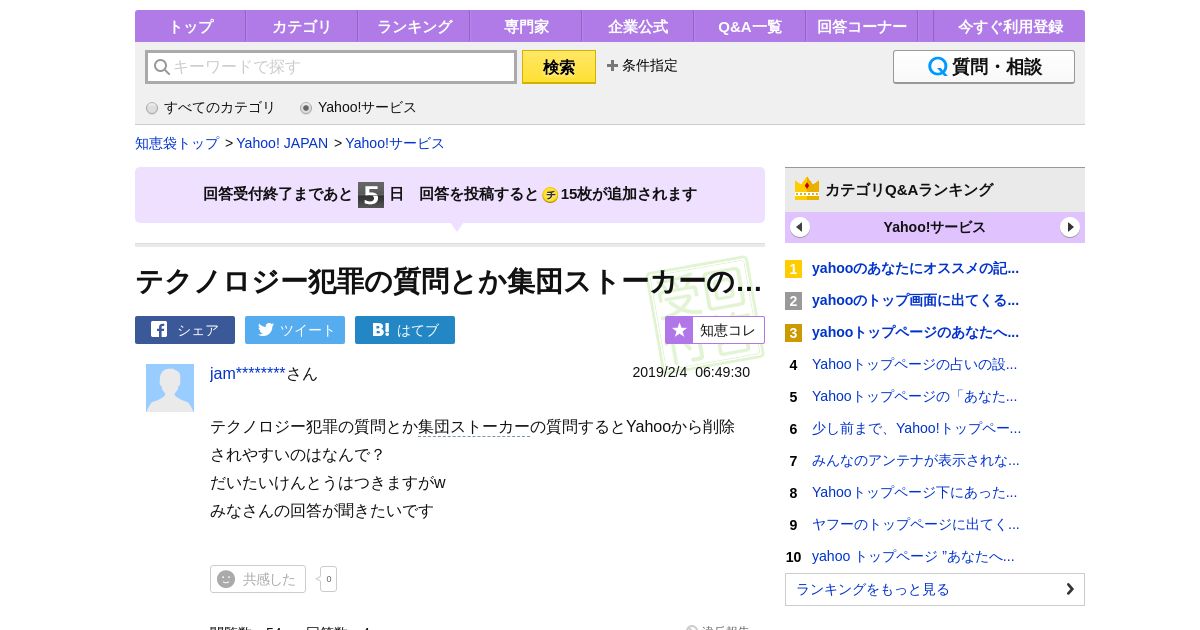This screenshot has height=630, width=1200.
Task: Open the jam******** user profile link
Action: tap(248, 373)
